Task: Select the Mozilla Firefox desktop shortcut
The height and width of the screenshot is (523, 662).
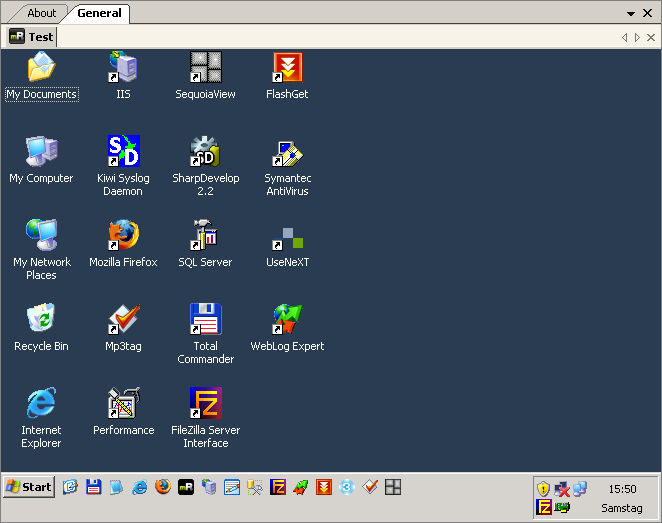Action: (x=123, y=244)
